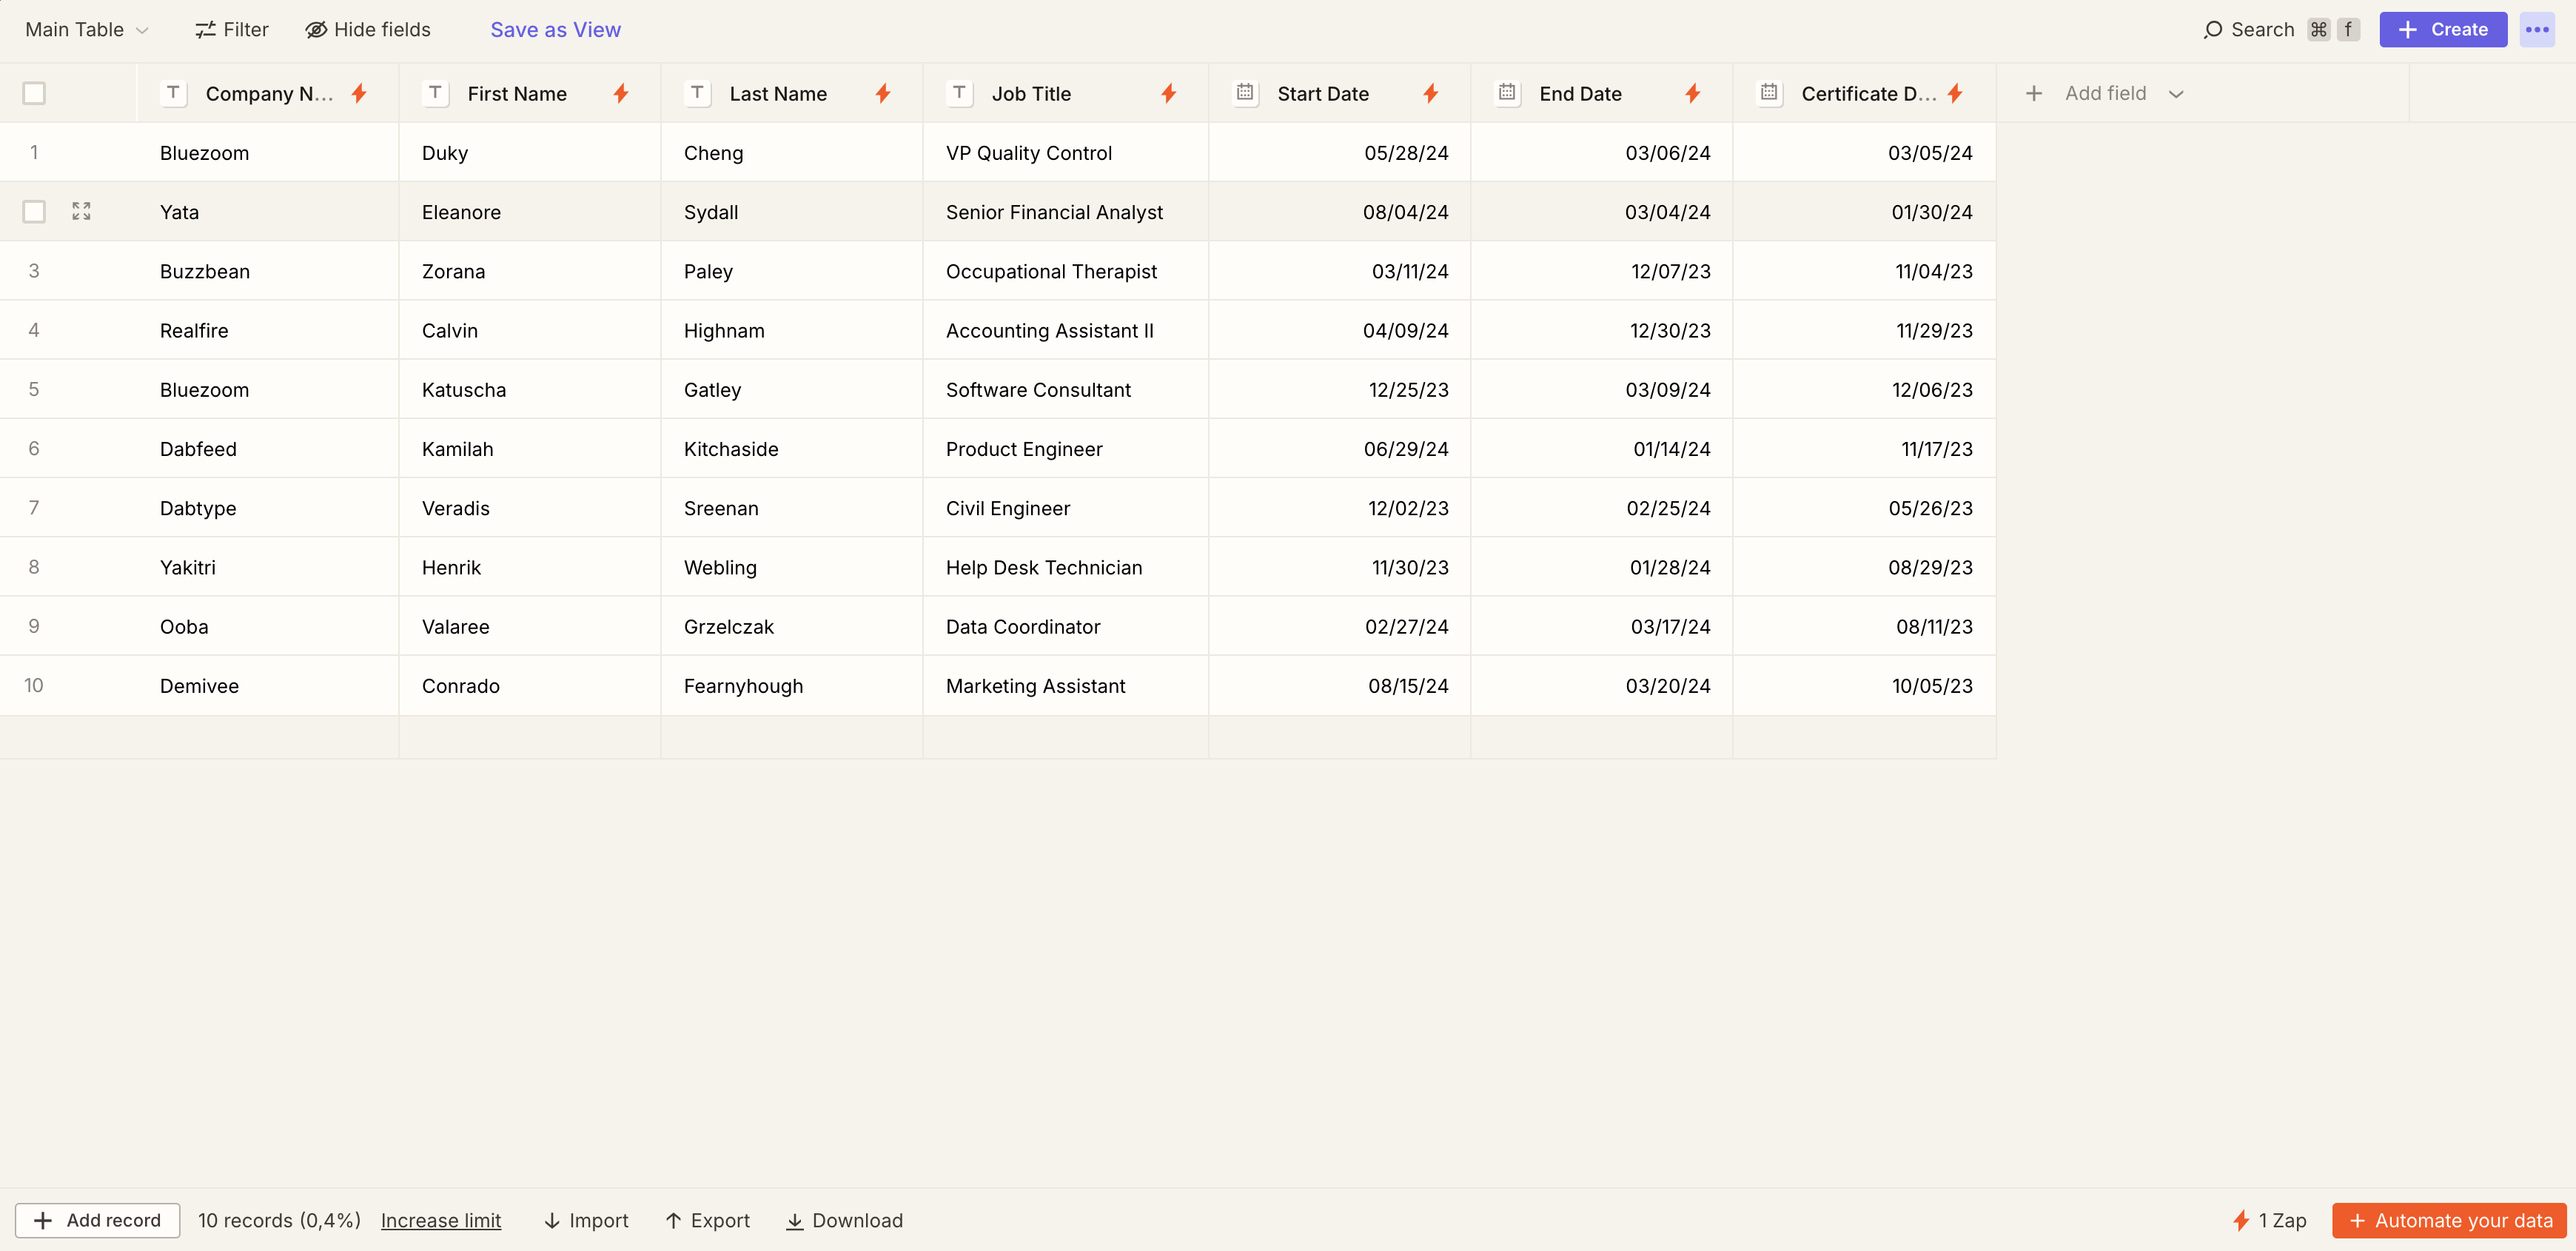
Task: Click the Filter toolbar button
Action: [232, 30]
